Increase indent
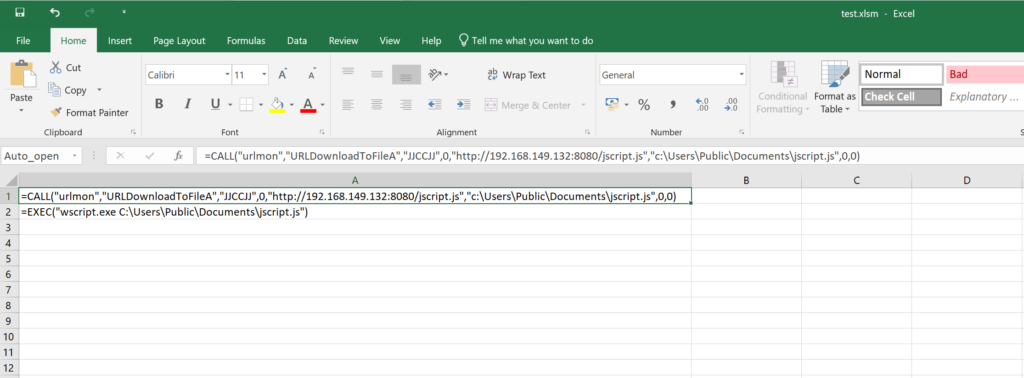 pos(464,104)
